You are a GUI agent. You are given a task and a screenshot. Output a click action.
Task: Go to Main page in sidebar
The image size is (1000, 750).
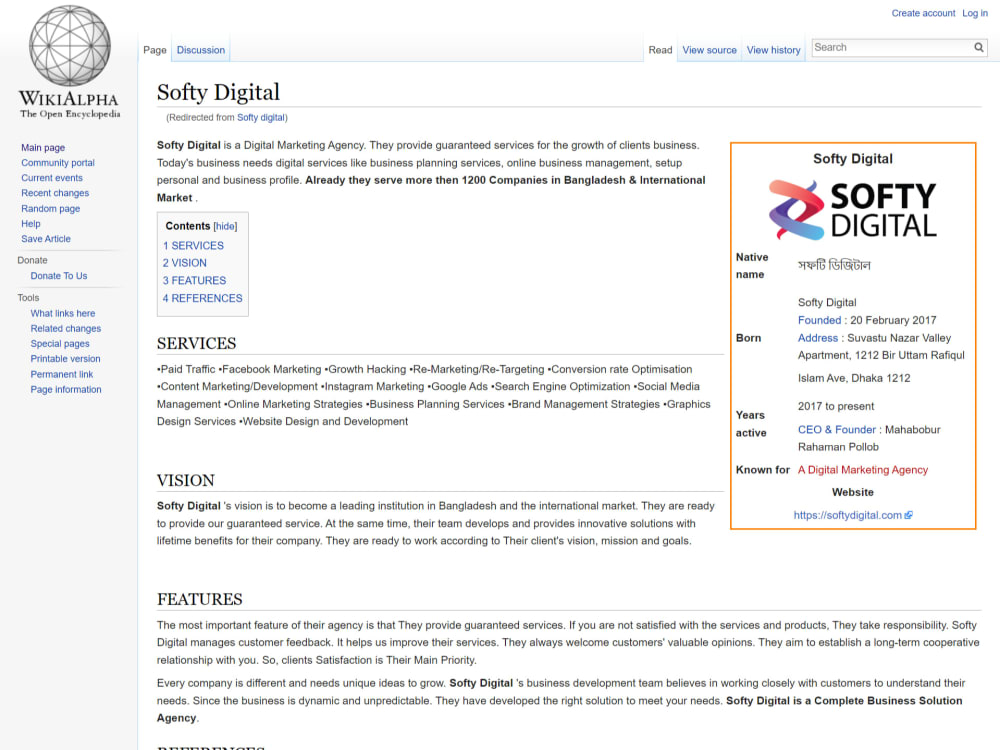43,147
